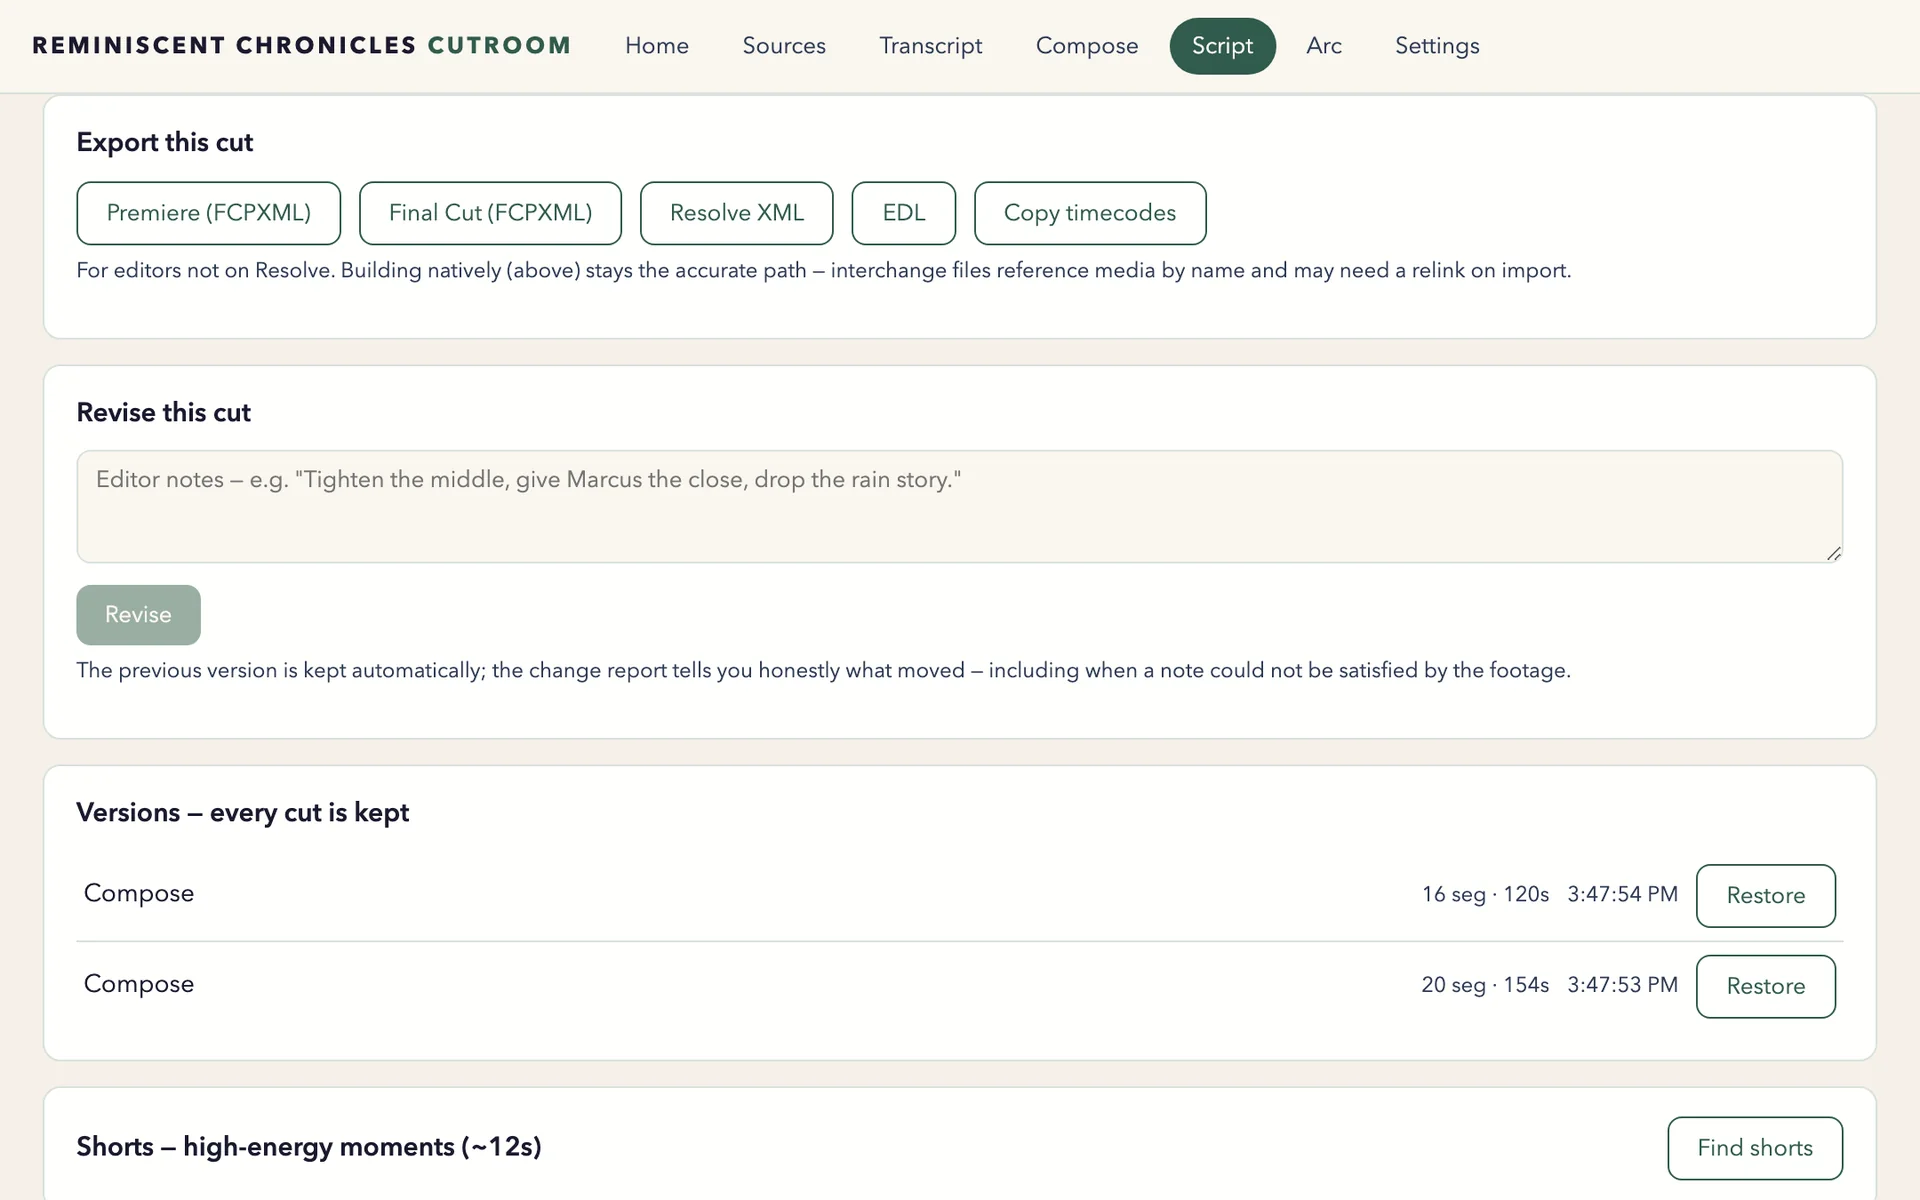
Task: Export the cut as Resolve XML
Action: pos(736,213)
